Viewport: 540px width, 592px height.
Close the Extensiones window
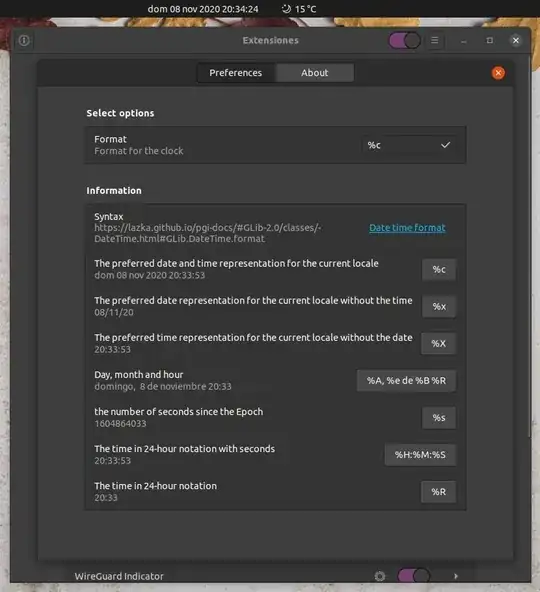515,40
